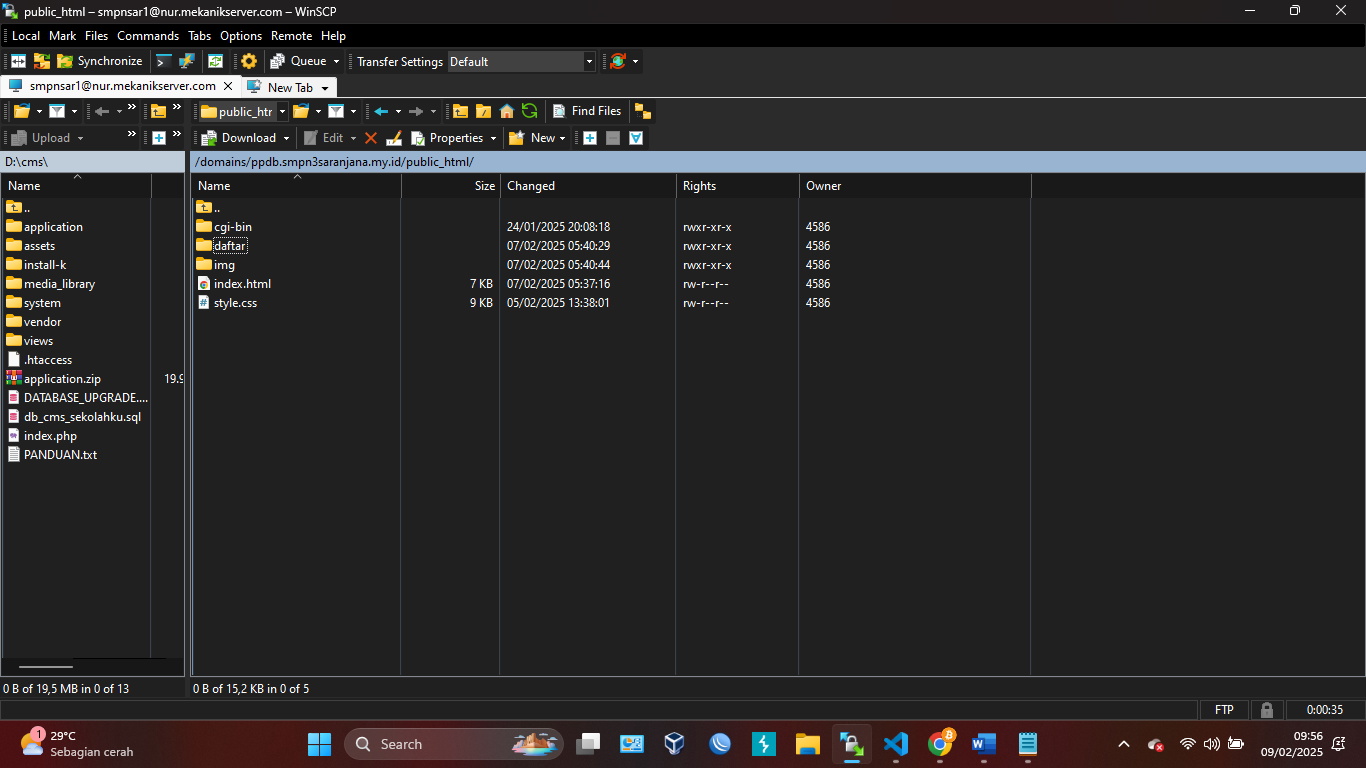Open the Help menu
1366x768 pixels.
pyautogui.click(x=333, y=35)
